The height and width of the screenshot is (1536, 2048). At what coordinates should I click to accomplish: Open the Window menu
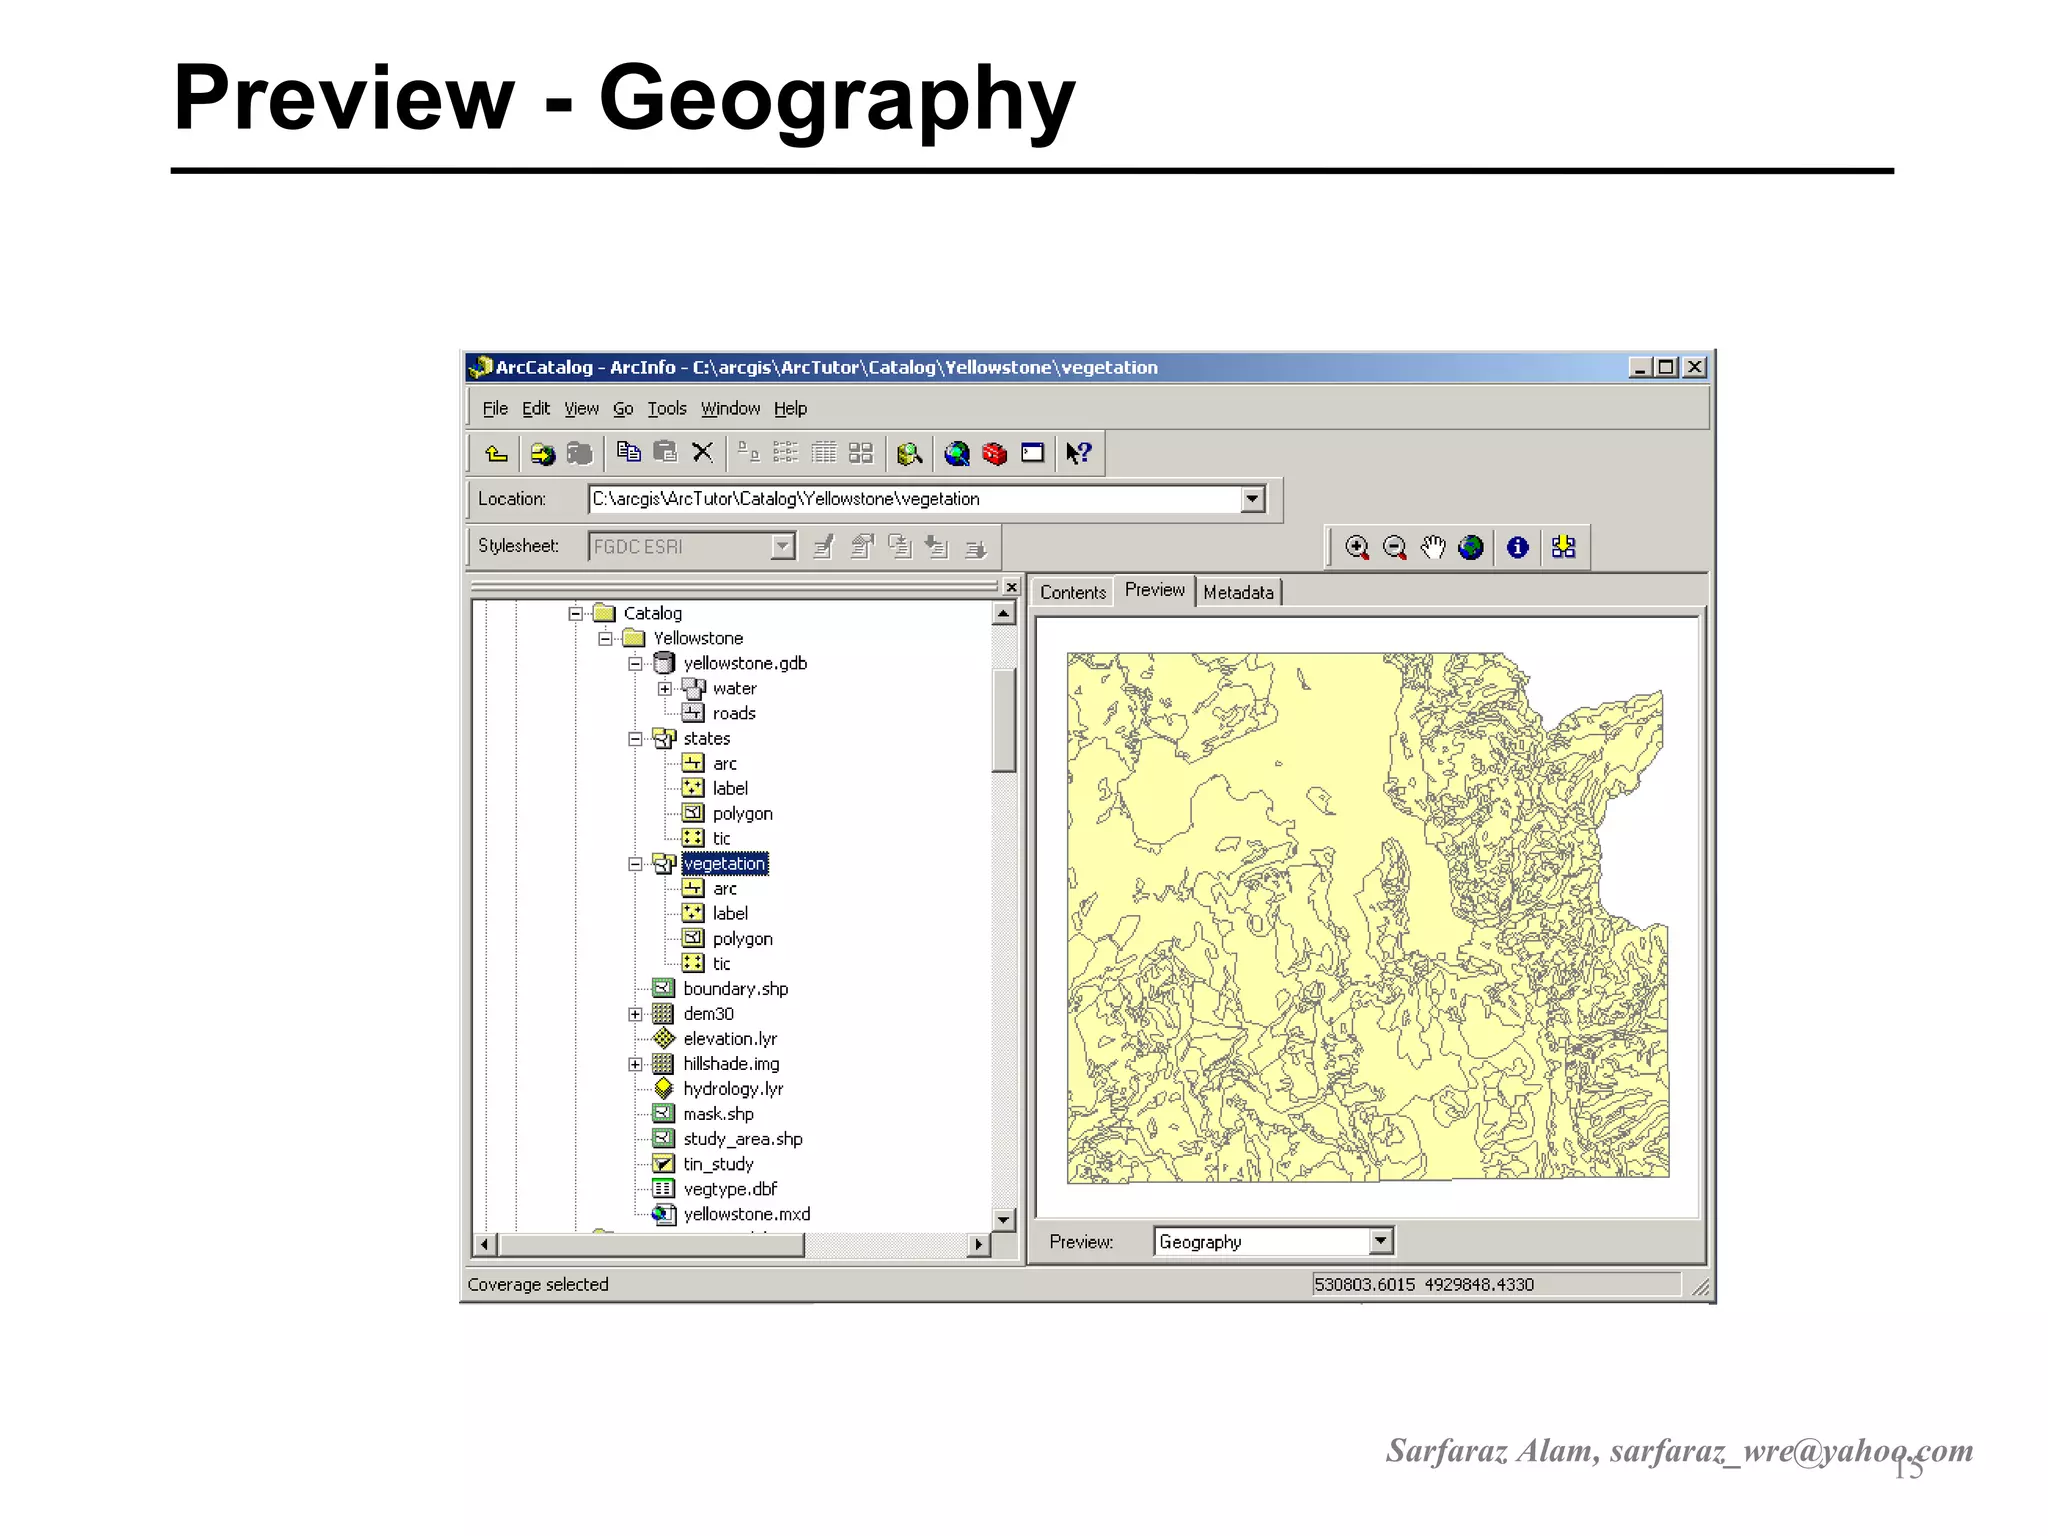coord(730,408)
